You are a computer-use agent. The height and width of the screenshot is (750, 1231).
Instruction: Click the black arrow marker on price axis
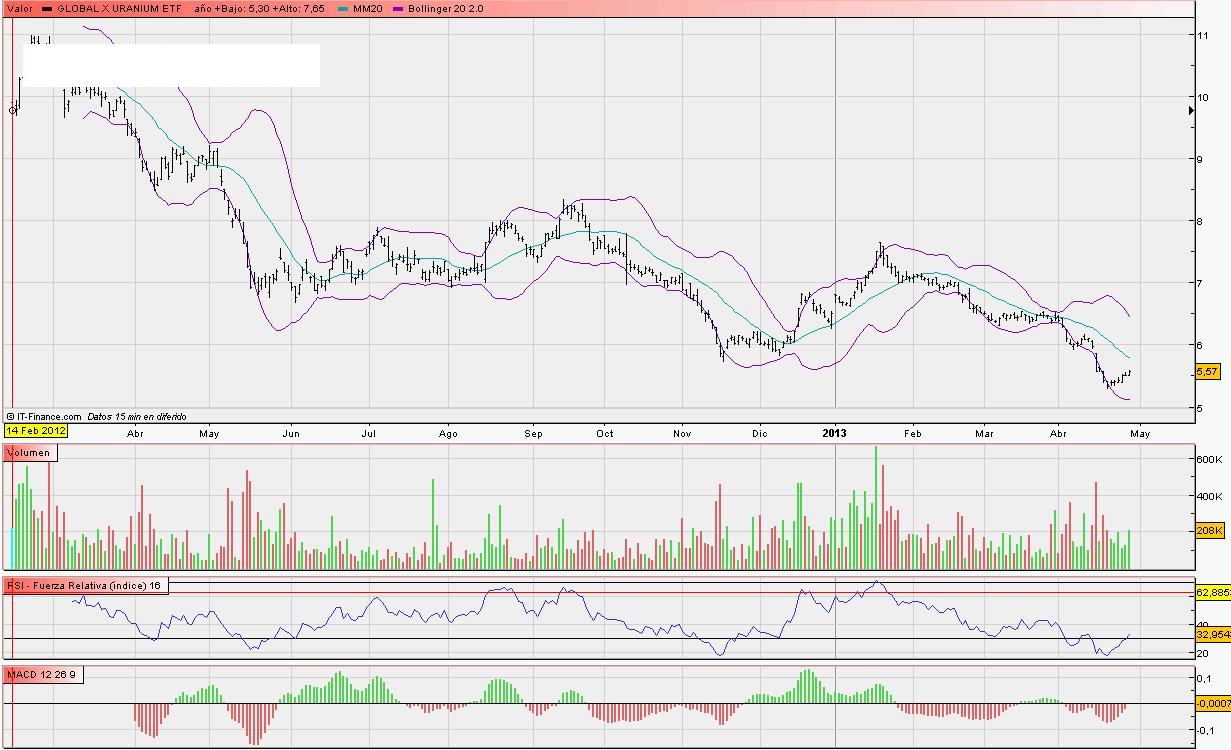click(x=1190, y=111)
